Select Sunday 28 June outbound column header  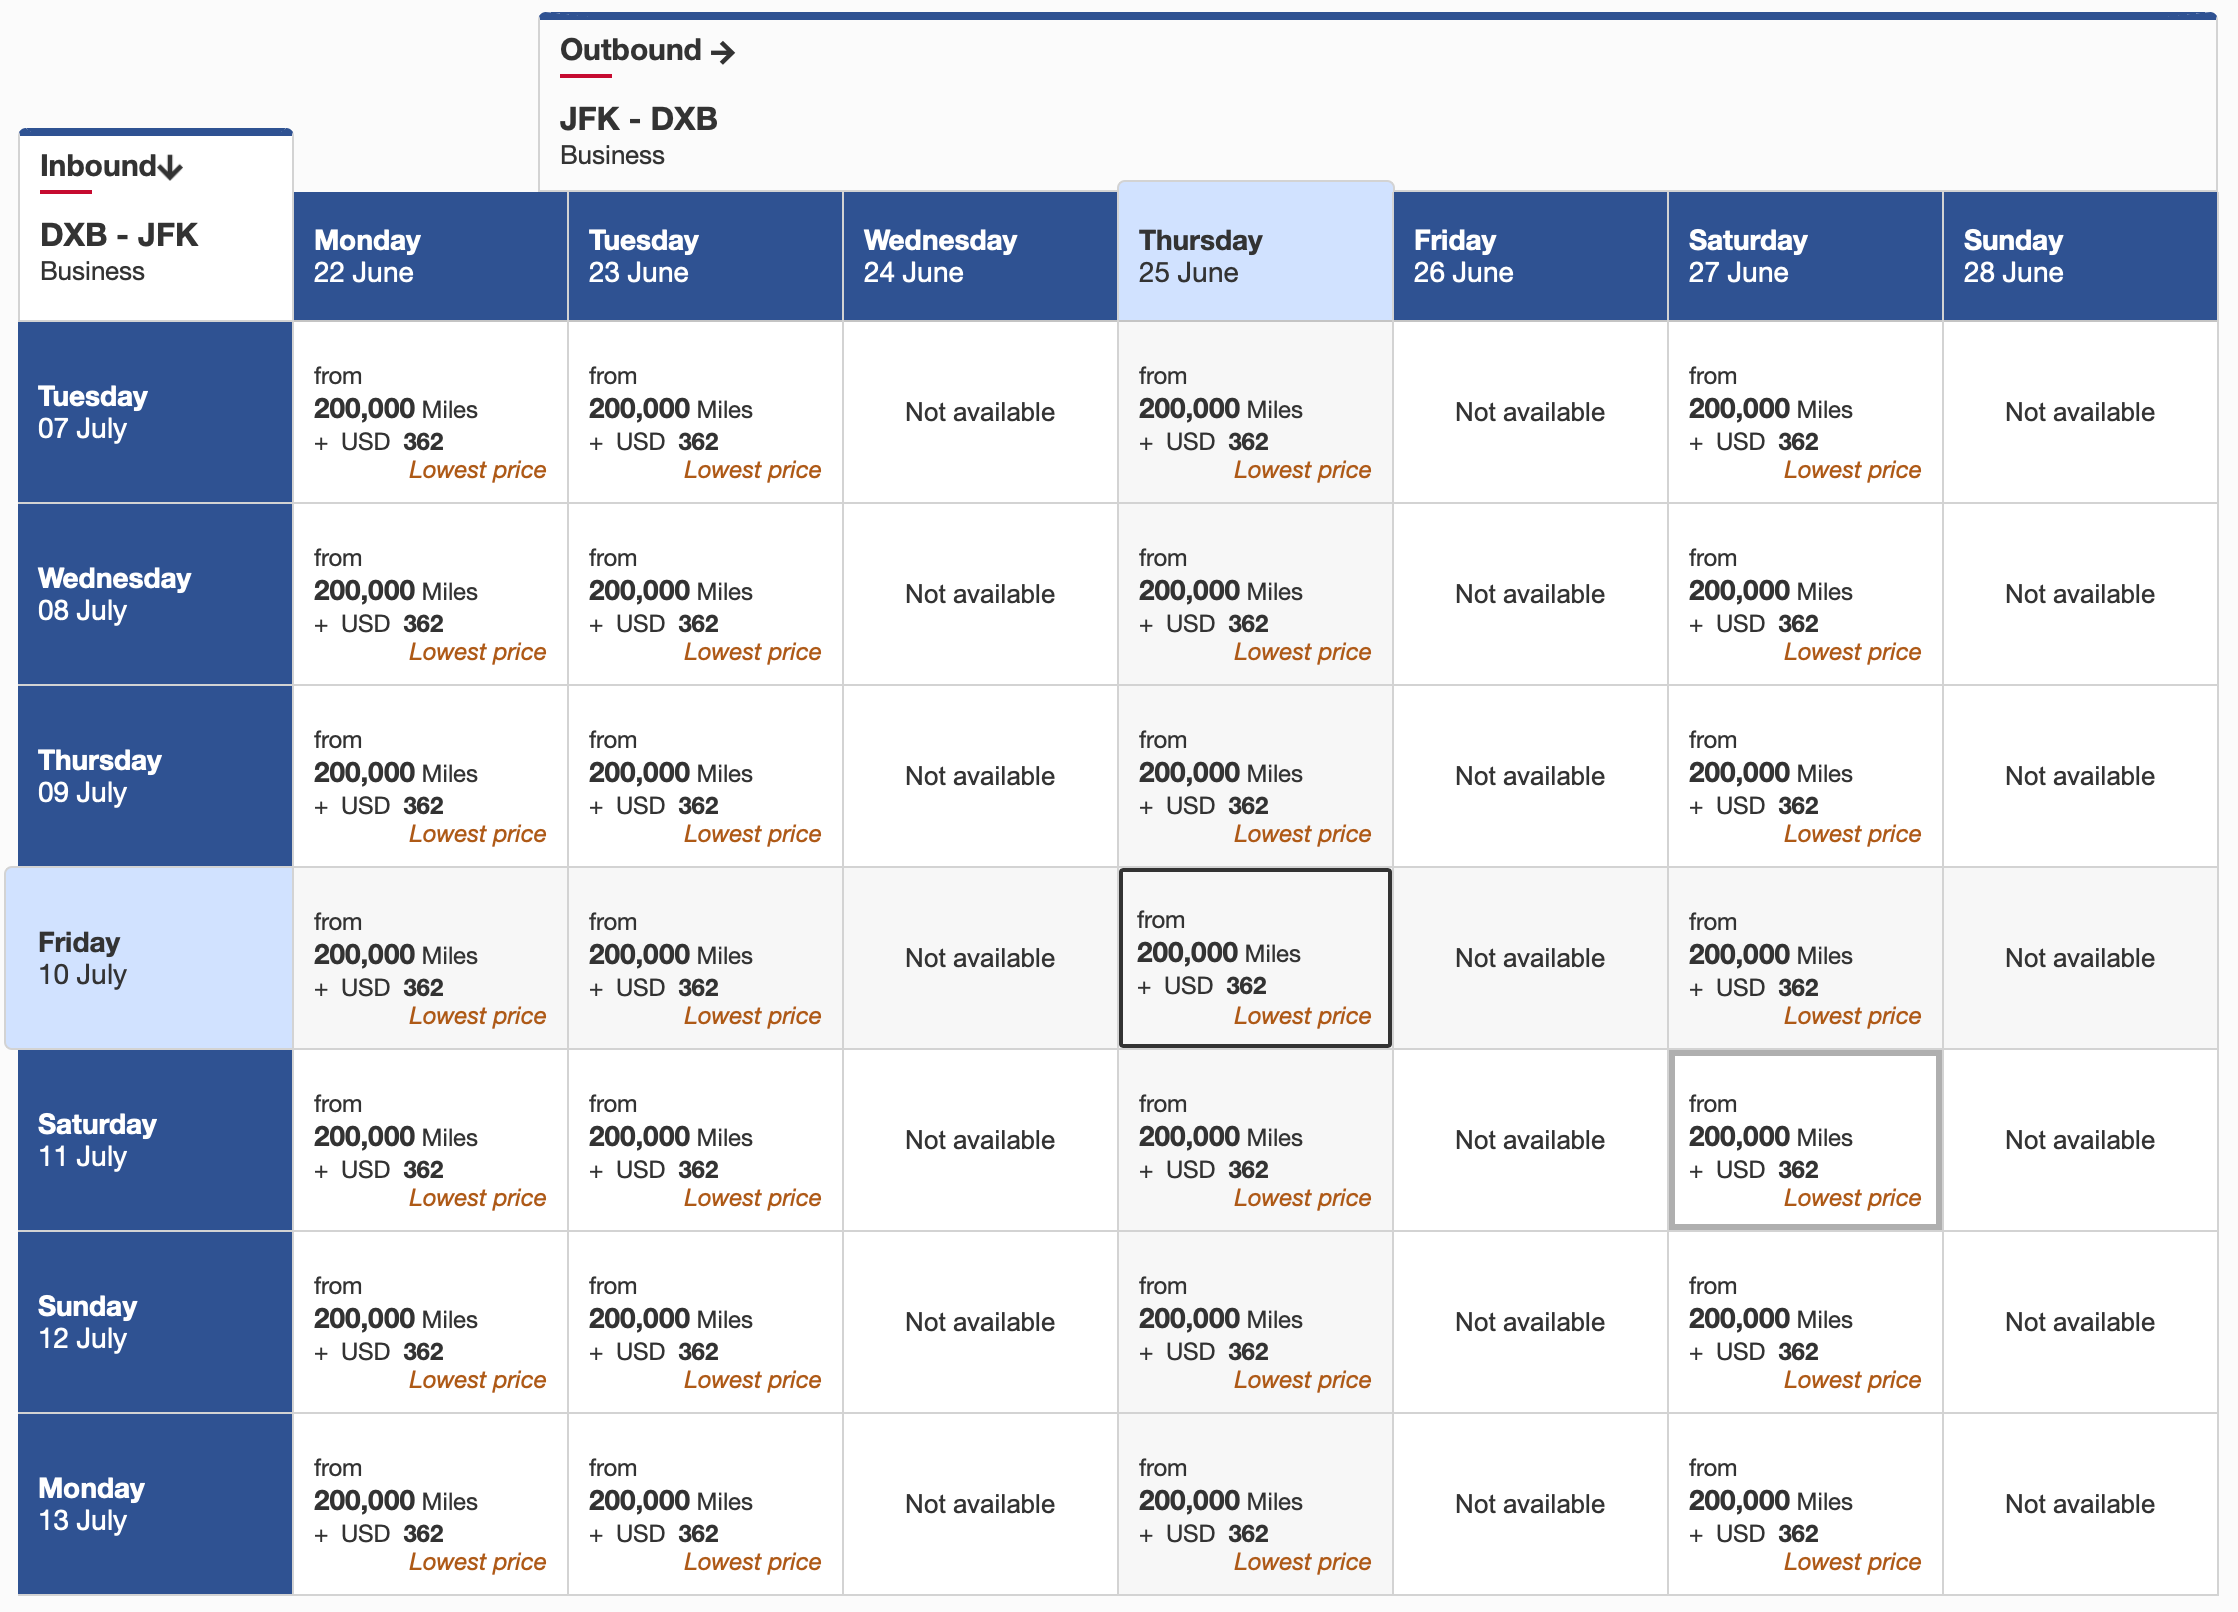tap(2080, 256)
